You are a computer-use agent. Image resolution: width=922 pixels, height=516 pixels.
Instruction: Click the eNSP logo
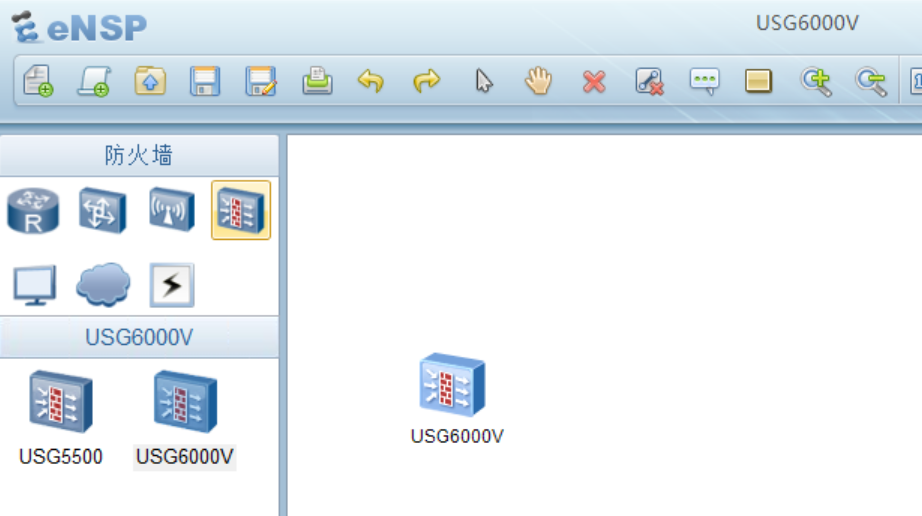click(x=79, y=27)
